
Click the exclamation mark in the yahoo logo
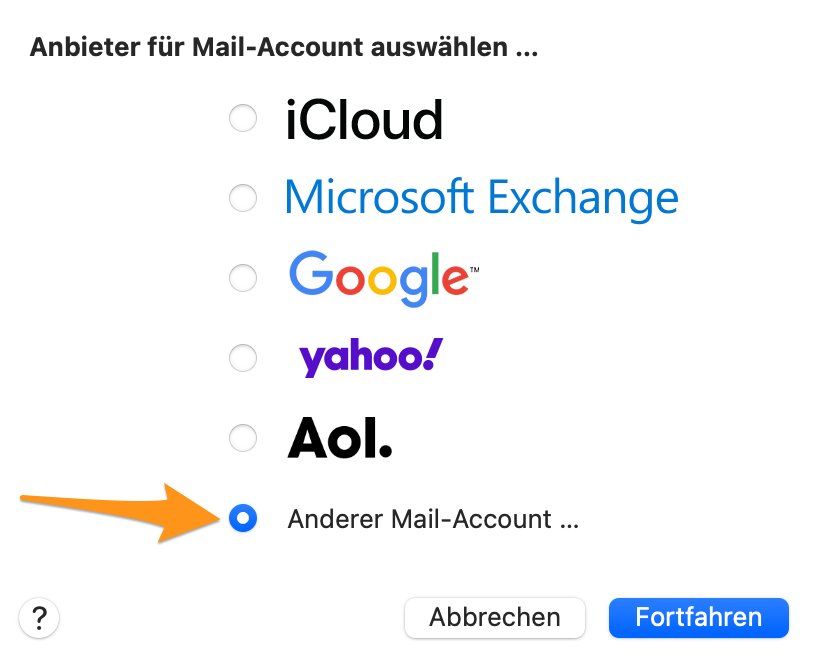[434, 352]
